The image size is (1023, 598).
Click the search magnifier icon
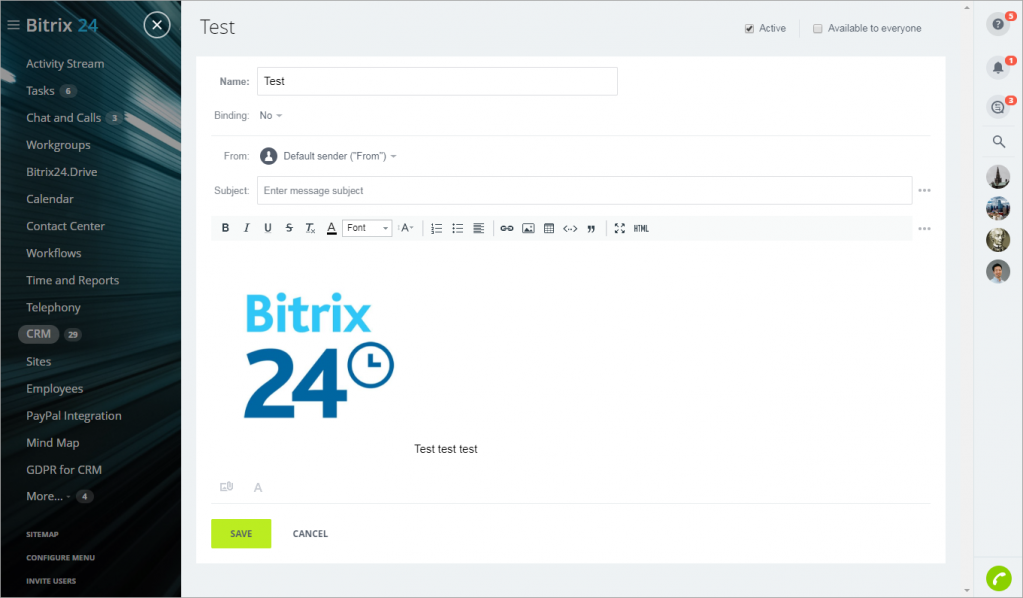998,142
